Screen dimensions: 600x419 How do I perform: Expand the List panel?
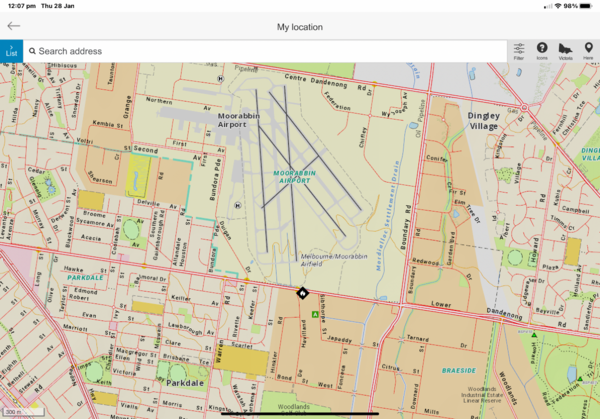pyautogui.click(x=11, y=51)
